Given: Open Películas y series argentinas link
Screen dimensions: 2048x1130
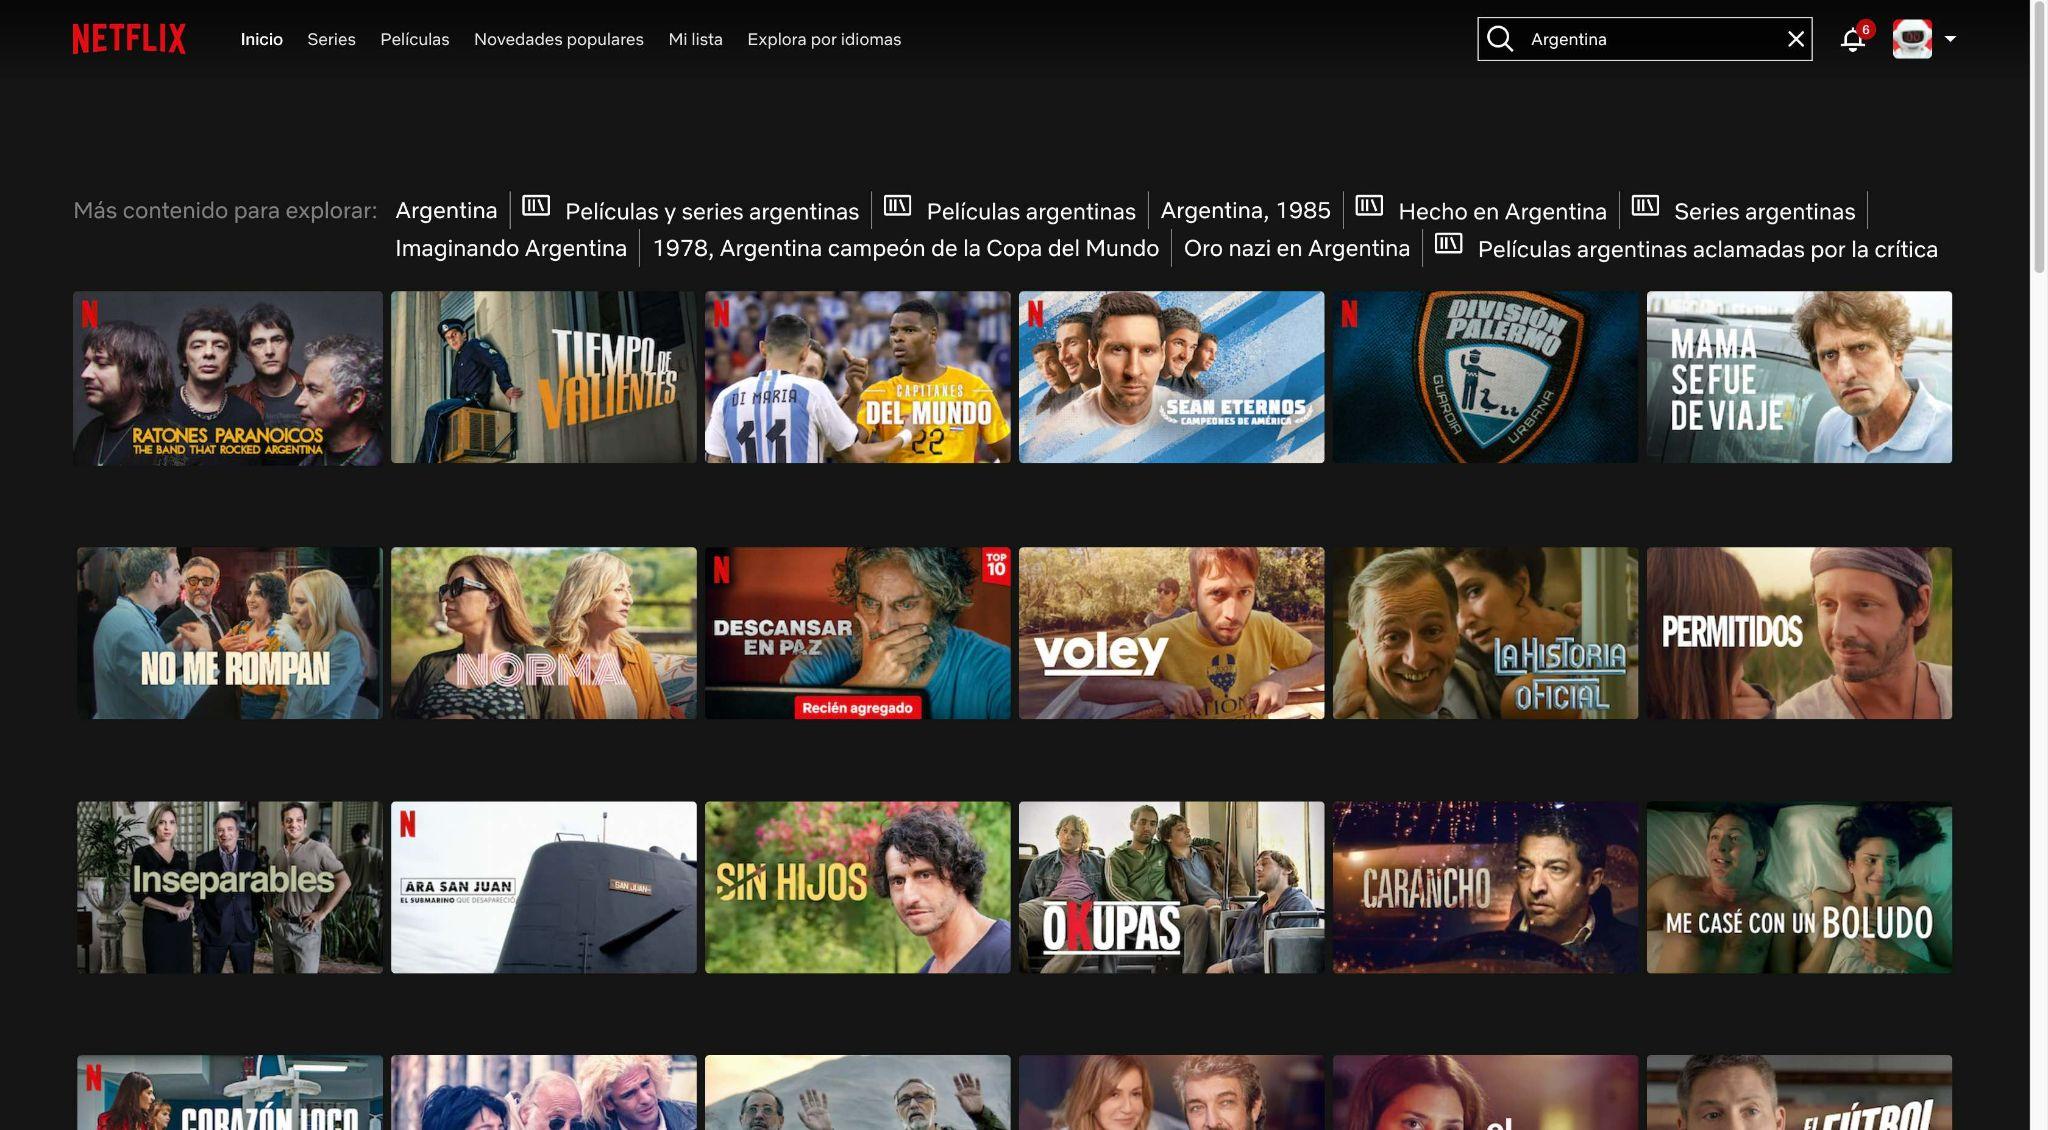Looking at the screenshot, I should click(712, 212).
